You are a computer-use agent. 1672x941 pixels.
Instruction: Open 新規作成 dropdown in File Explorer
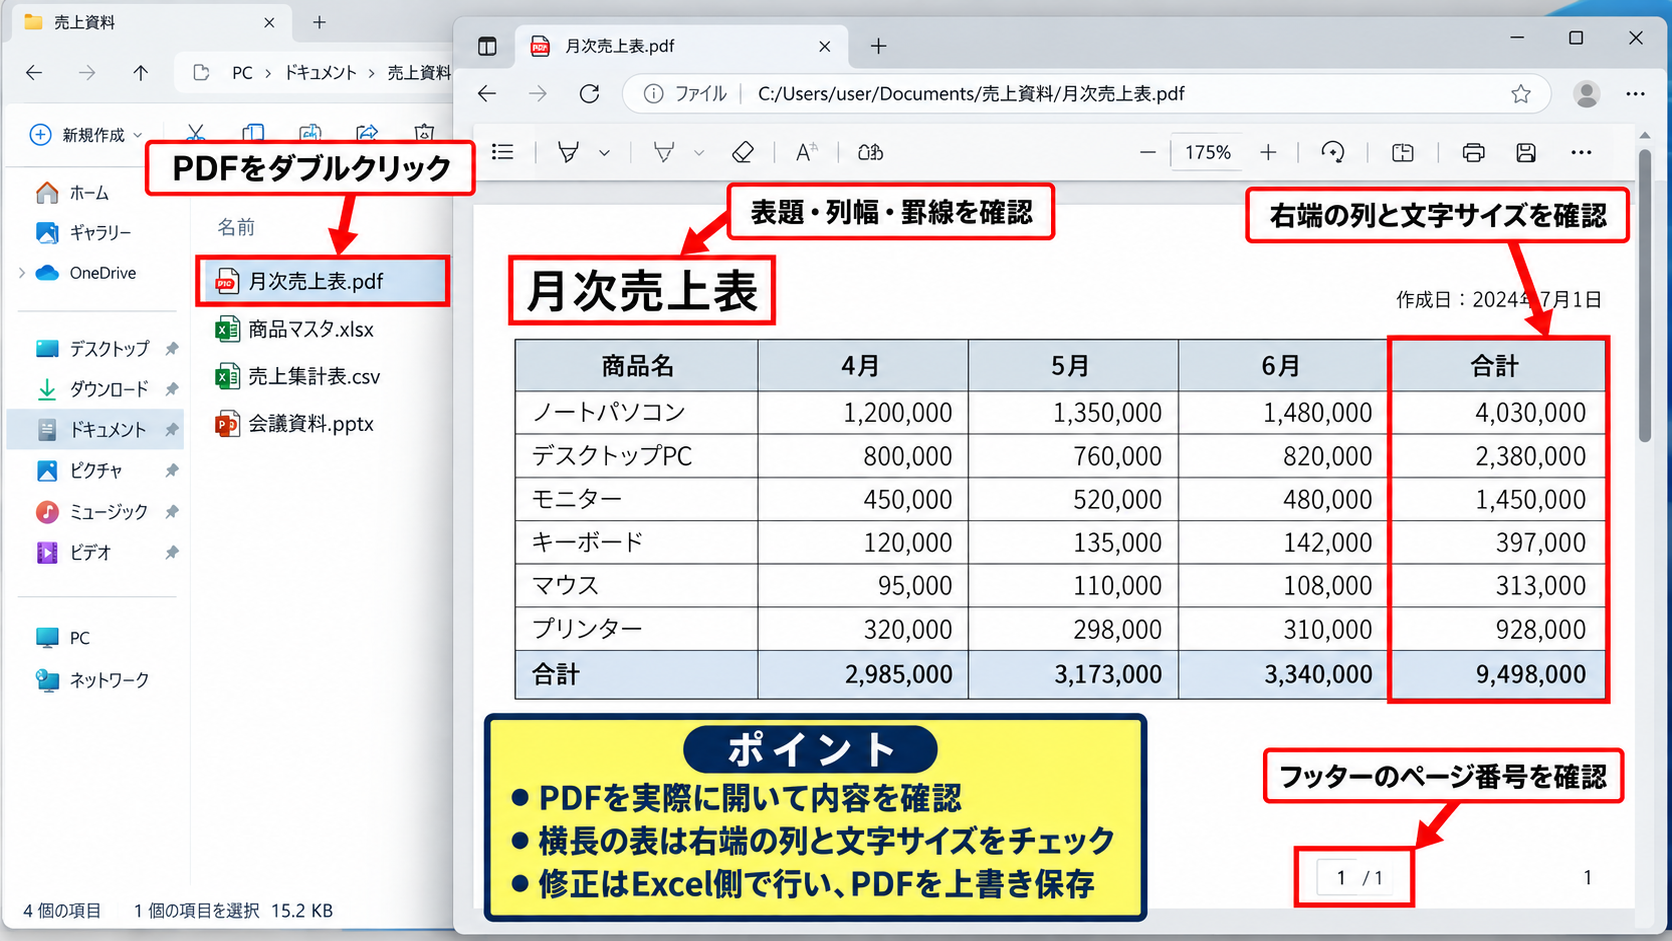tap(86, 134)
